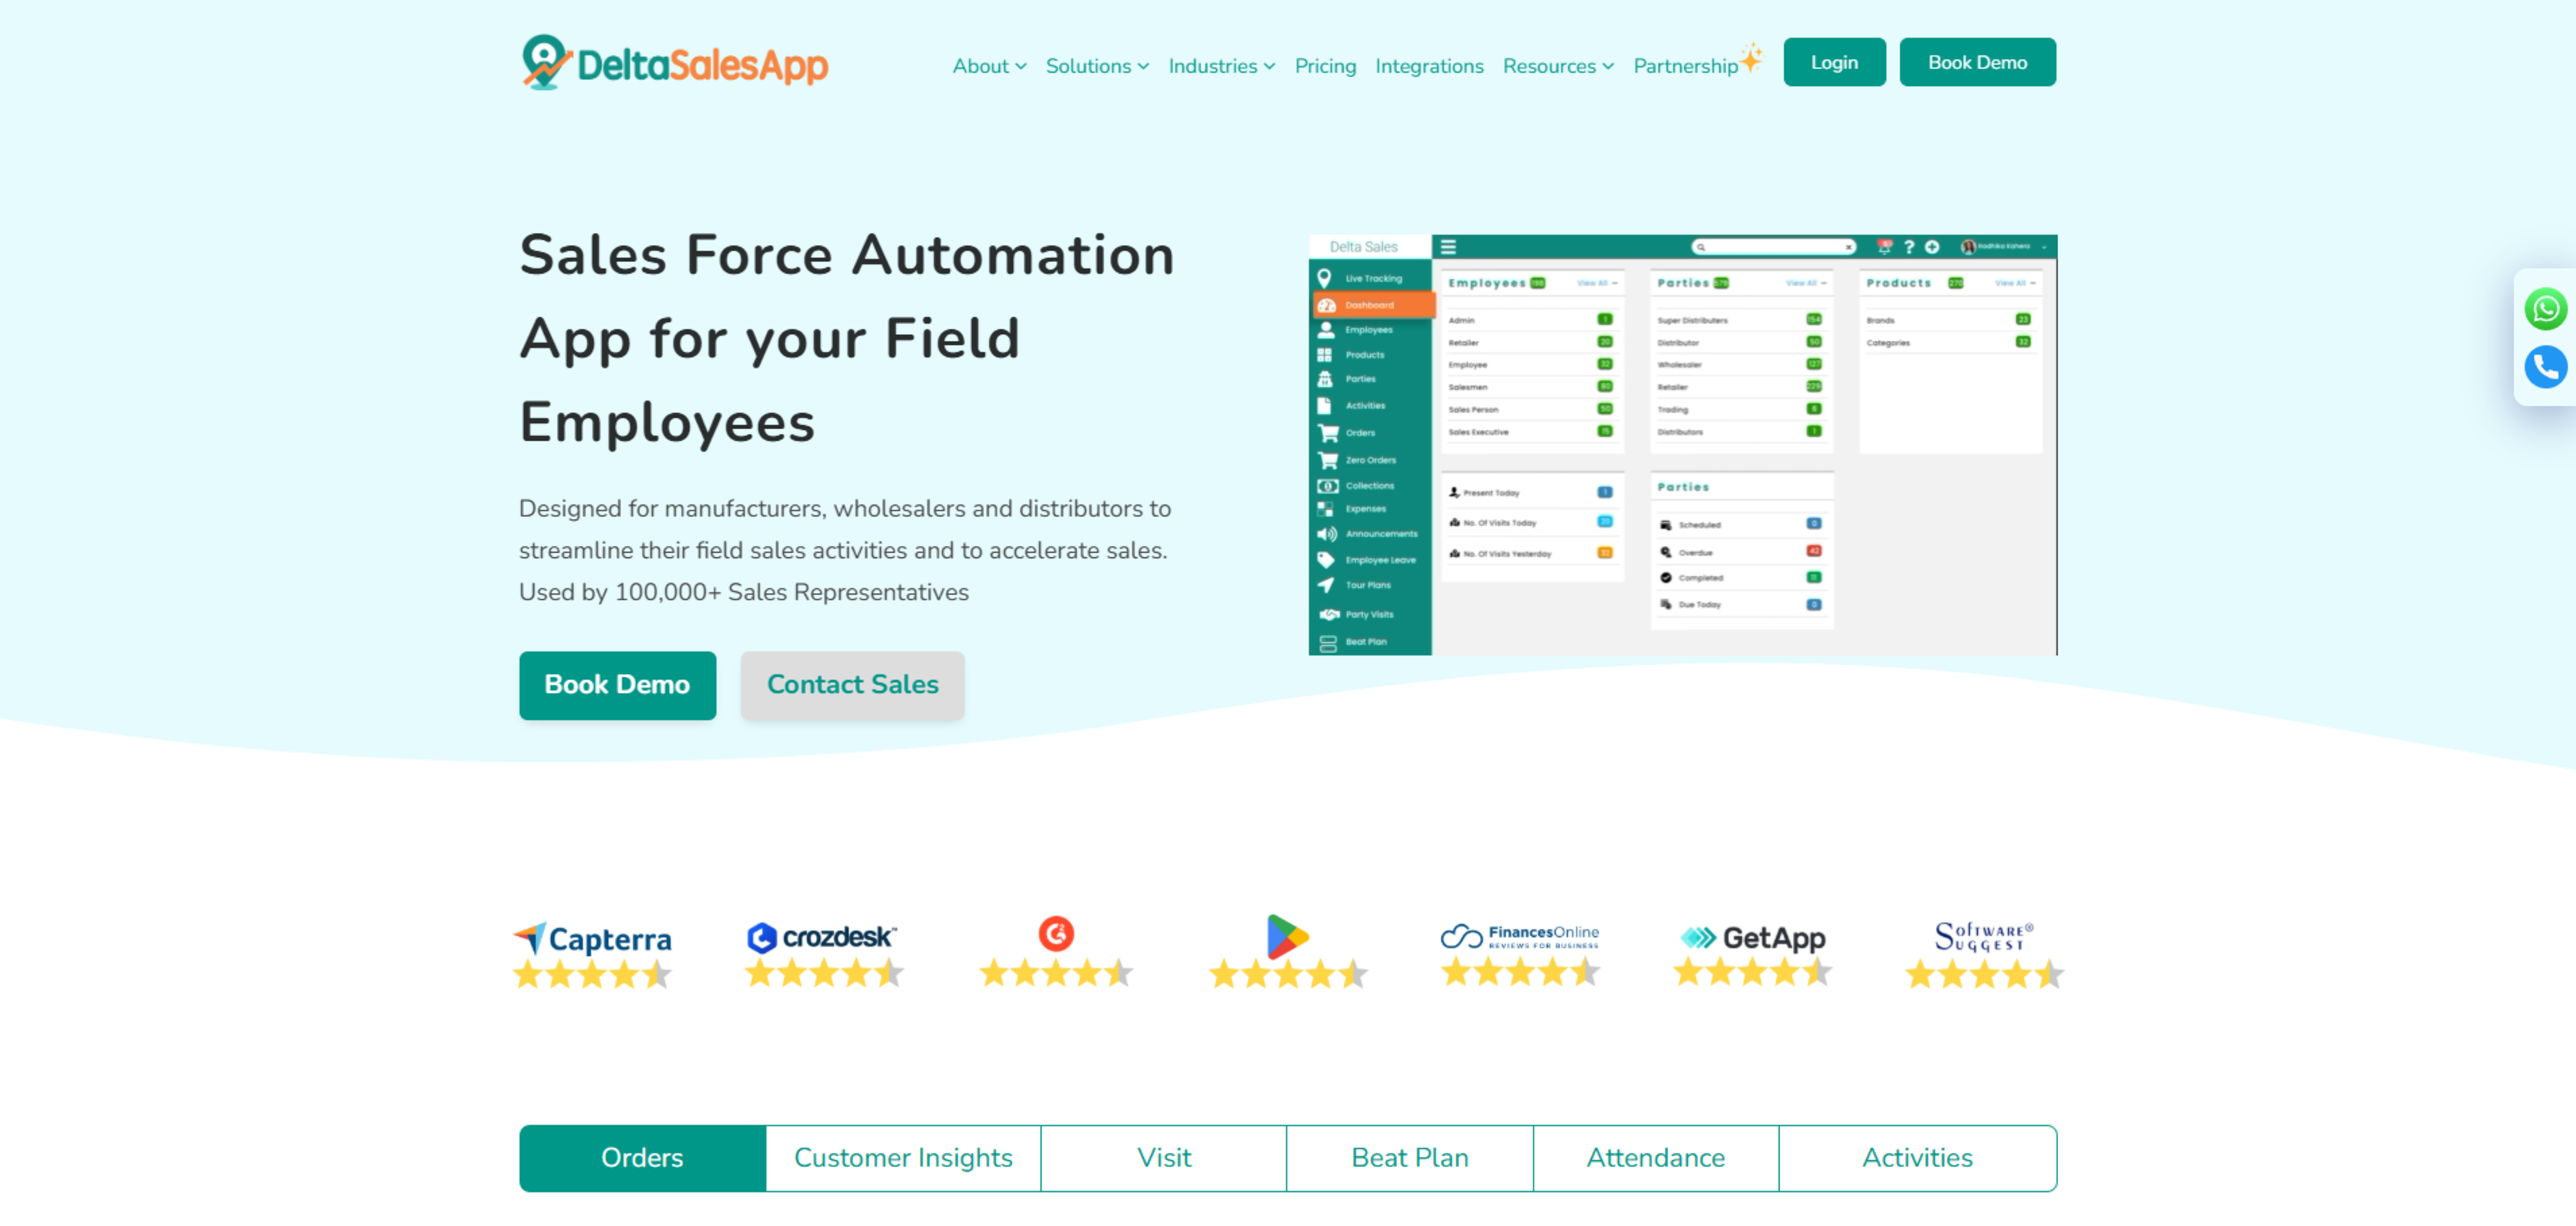Switch to the Beat Plan tab
This screenshot has height=1226, width=2576.
pos(1410,1158)
